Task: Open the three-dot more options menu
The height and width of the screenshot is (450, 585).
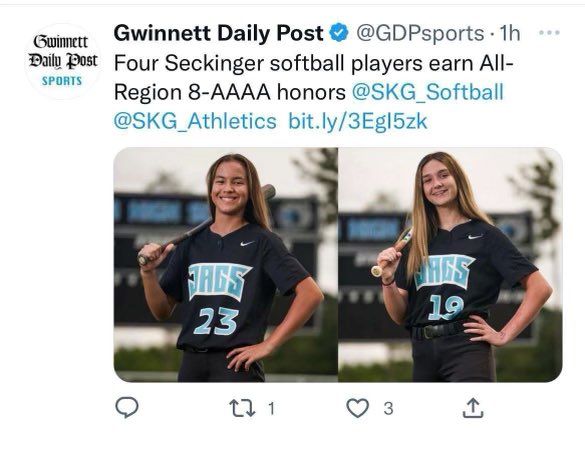Action: pyautogui.click(x=549, y=33)
